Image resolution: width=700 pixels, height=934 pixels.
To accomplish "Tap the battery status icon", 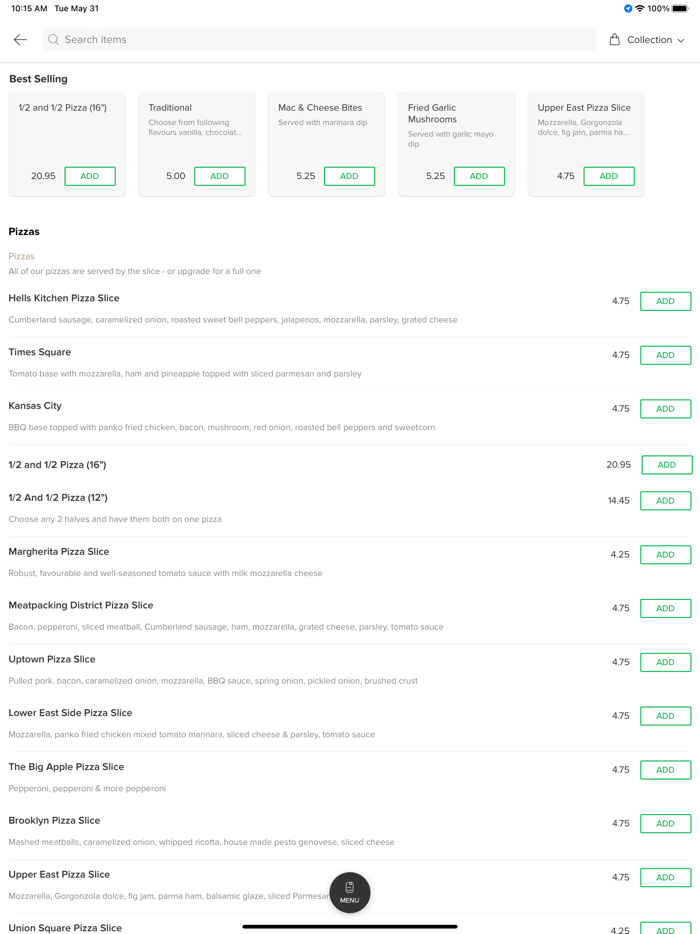I will 680,9.
